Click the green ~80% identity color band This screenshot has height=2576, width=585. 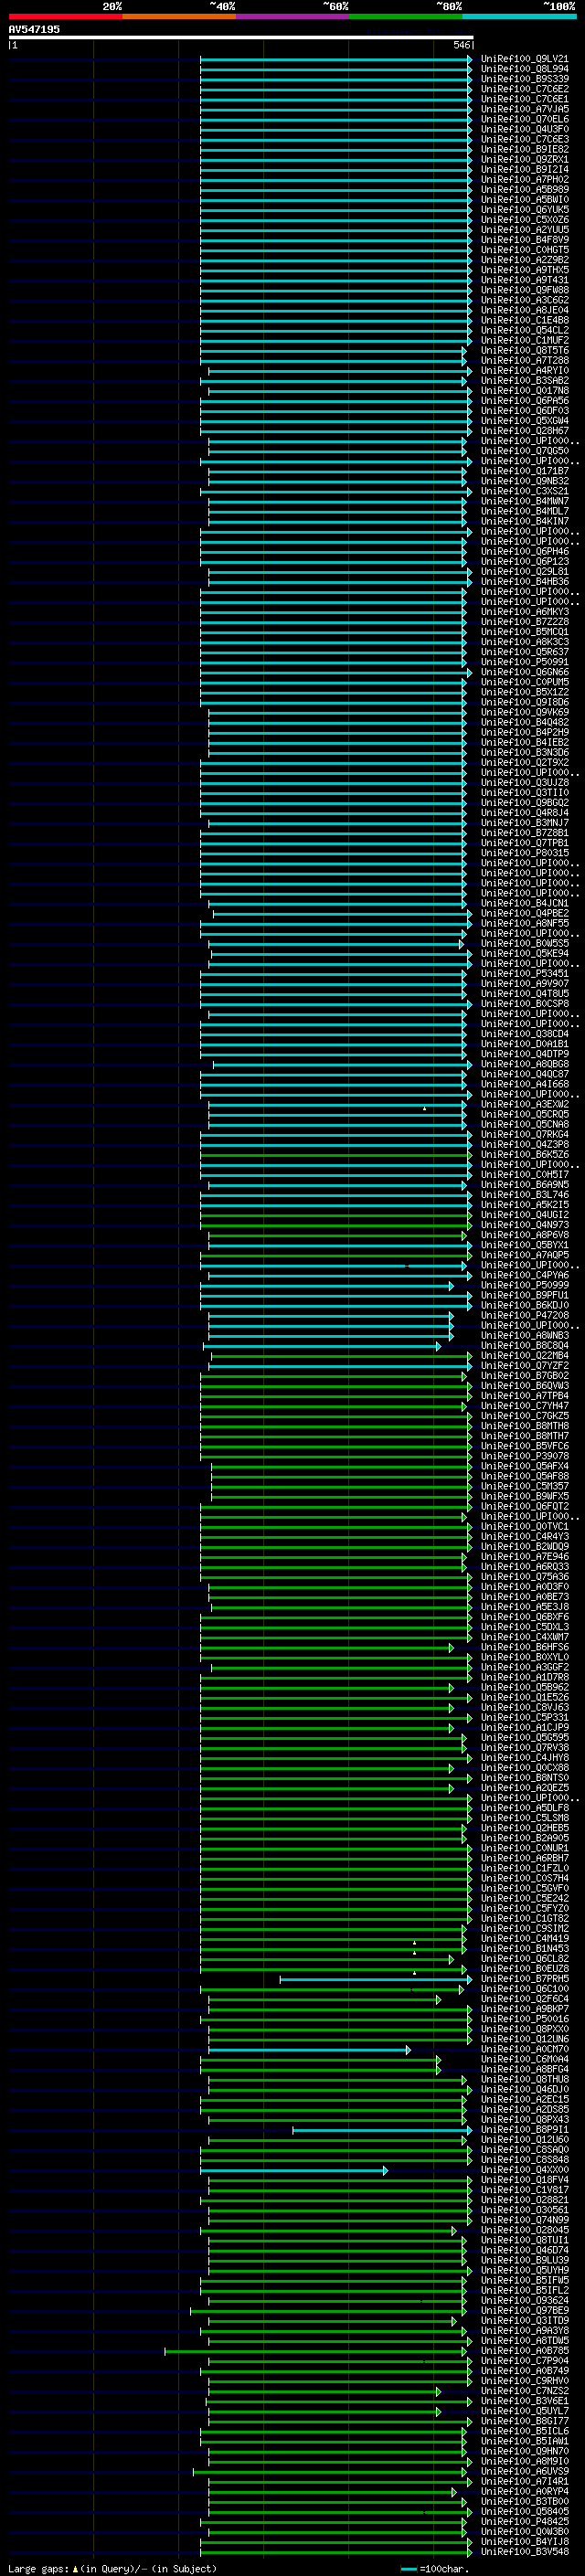(x=406, y=16)
